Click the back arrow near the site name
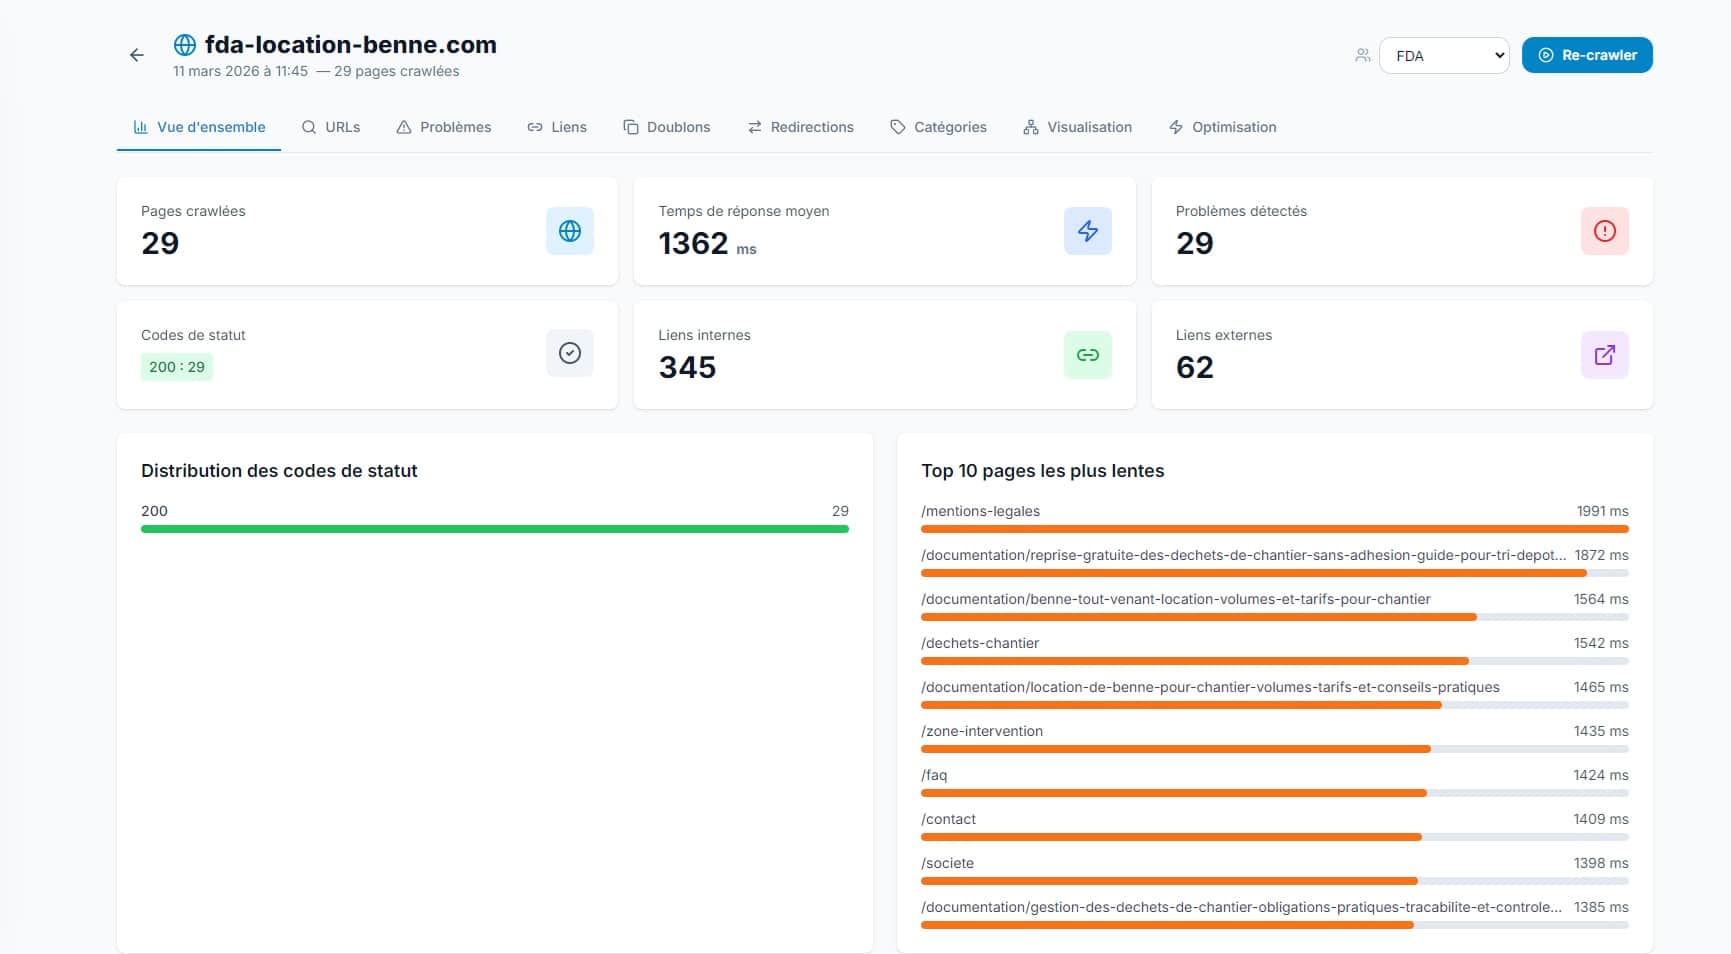 pyautogui.click(x=136, y=54)
